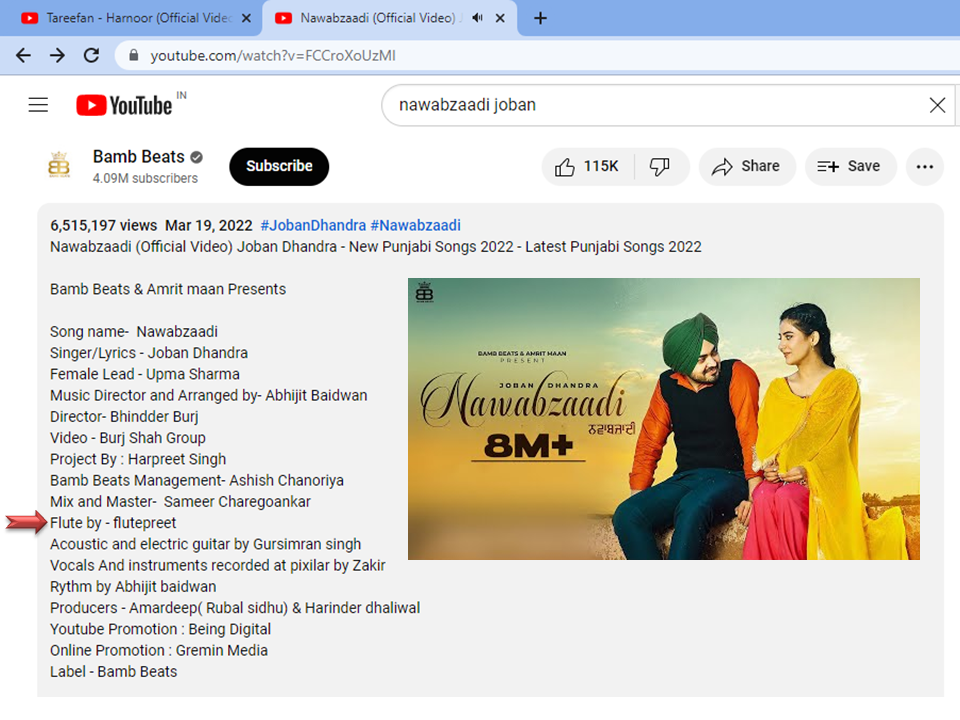
Task: Open the Bamb Beats channel name link
Action: 138,157
